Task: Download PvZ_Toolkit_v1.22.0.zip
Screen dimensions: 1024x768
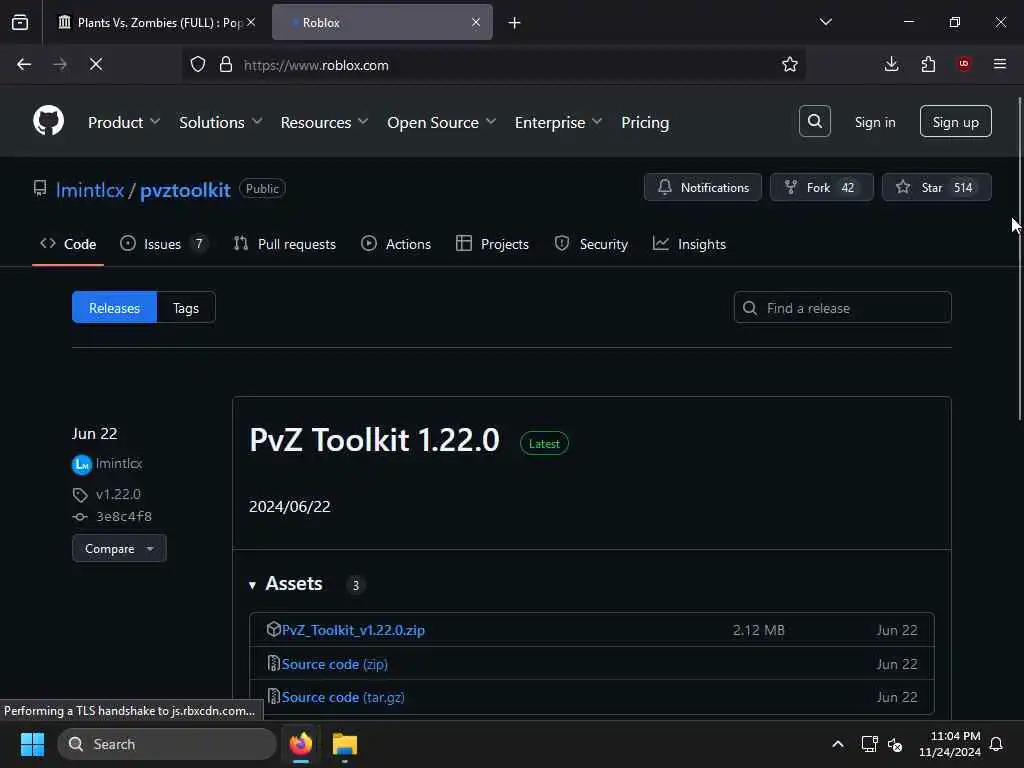Action: (x=353, y=630)
